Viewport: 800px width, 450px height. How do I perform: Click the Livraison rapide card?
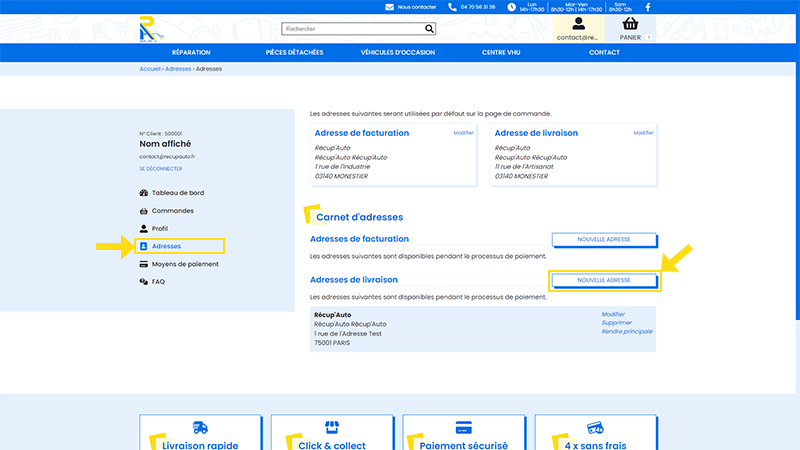click(x=200, y=433)
